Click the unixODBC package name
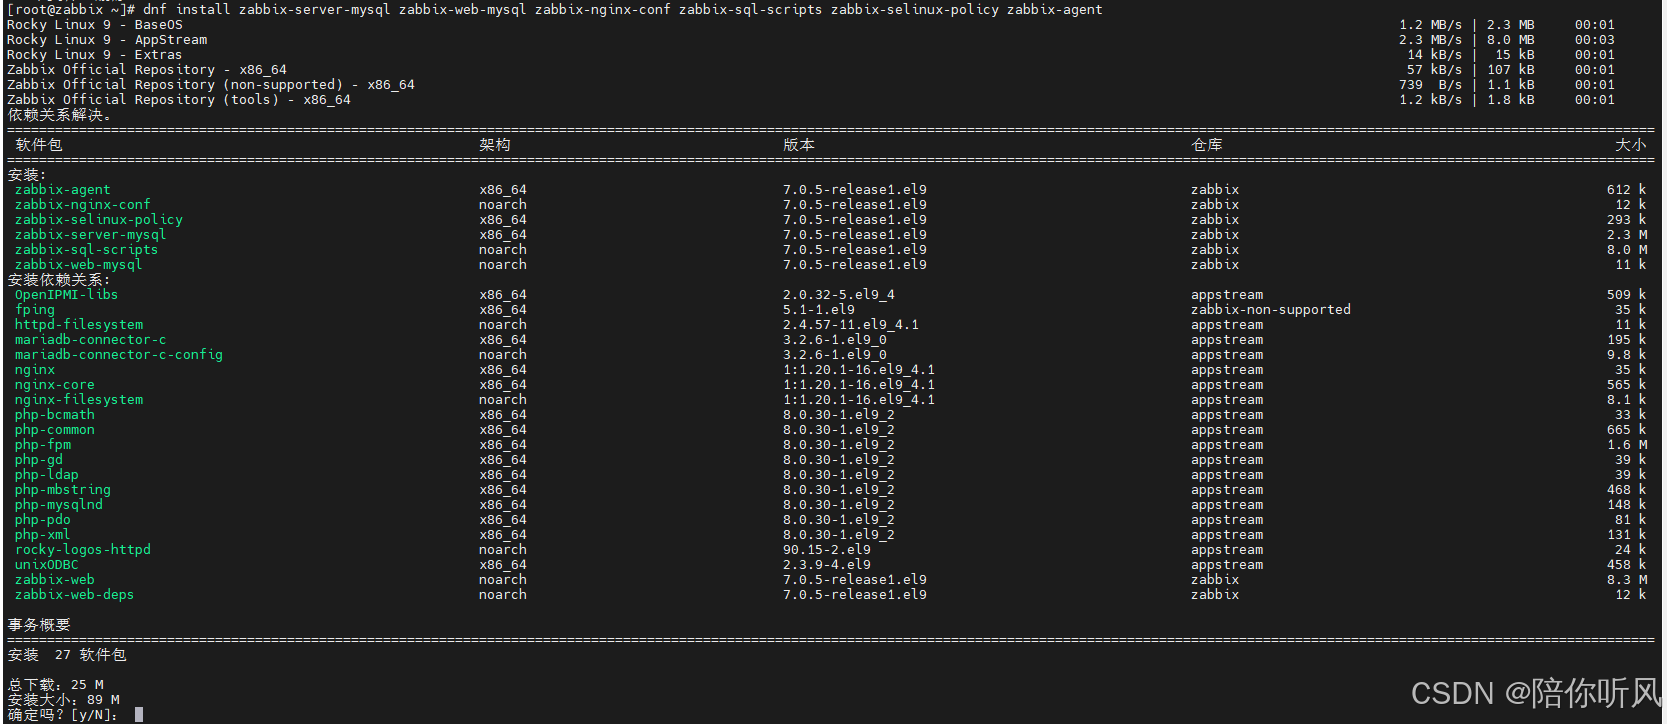The height and width of the screenshot is (724, 1667). pos(46,564)
